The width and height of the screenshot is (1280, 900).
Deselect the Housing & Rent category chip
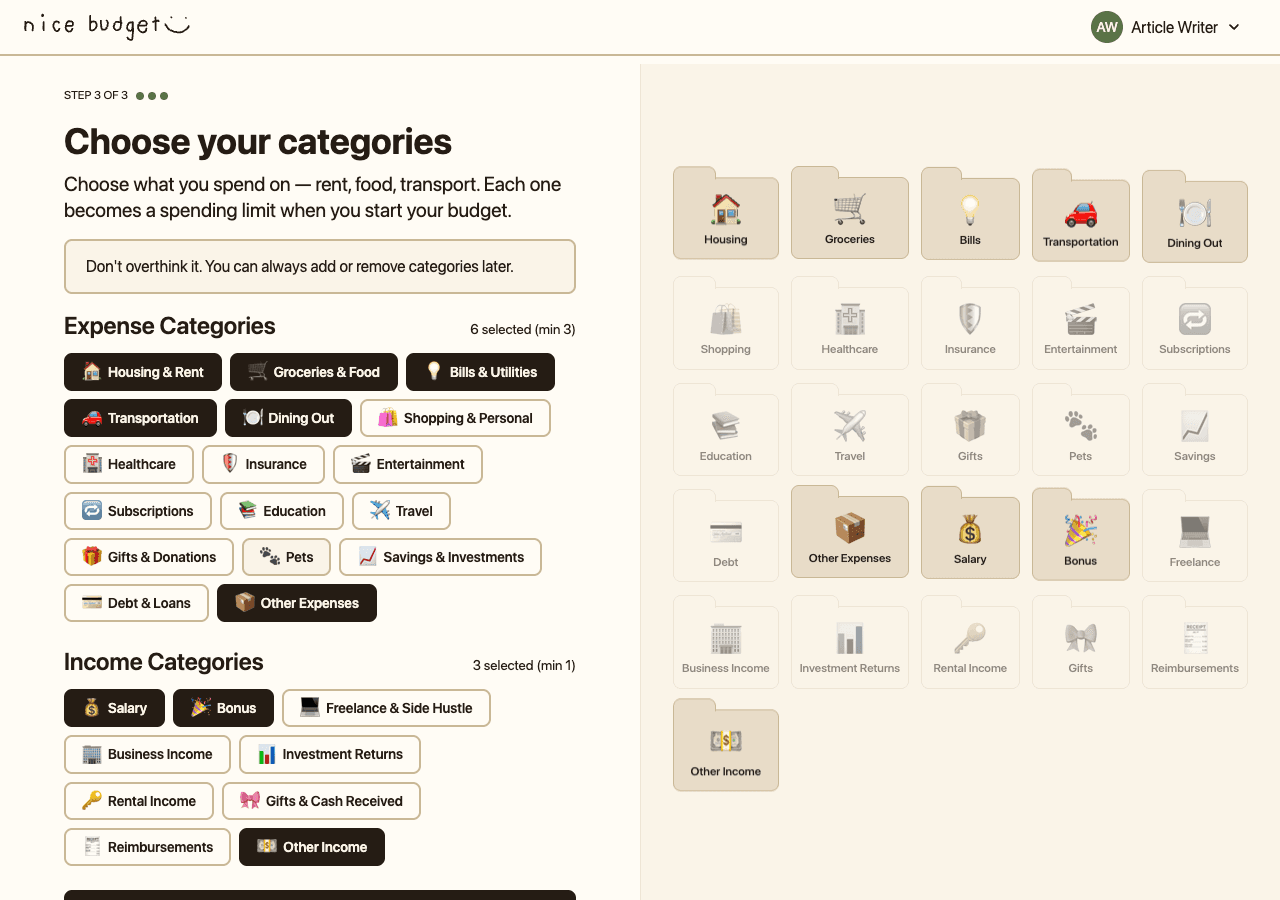tap(142, 372)
